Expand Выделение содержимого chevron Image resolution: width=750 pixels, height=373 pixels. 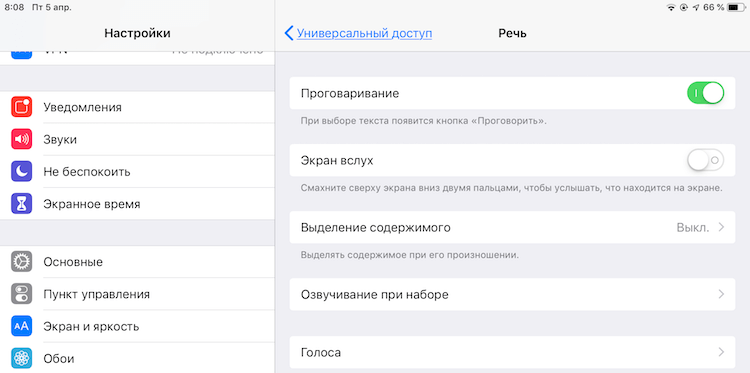[x=721, y=228]
